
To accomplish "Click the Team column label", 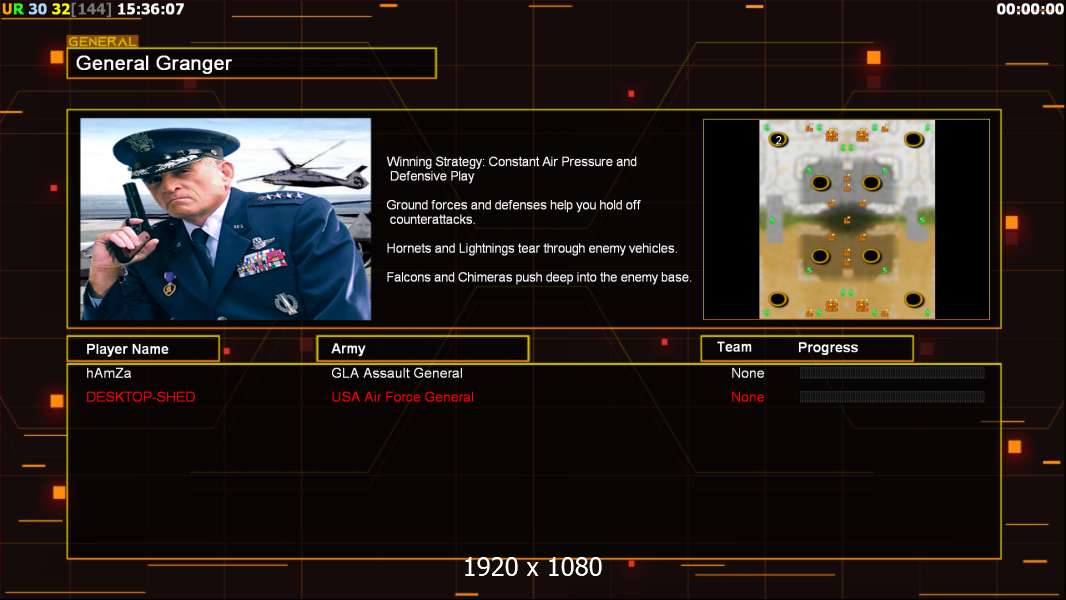I will 734,347.
